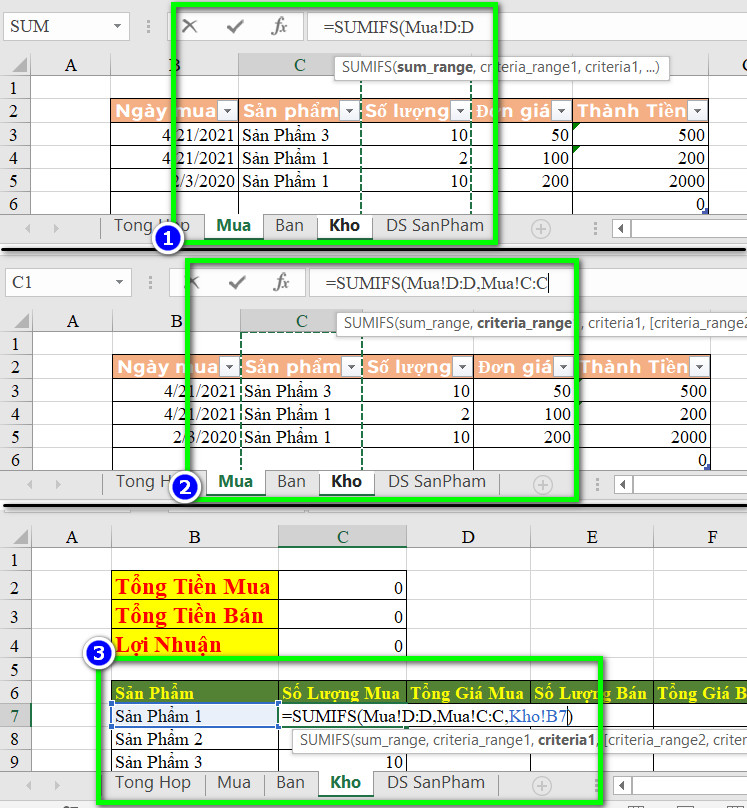This screenshot has width=747, height=808.
Task: Click Insert Function fx in top formula bar
Action: click(279, 26)
